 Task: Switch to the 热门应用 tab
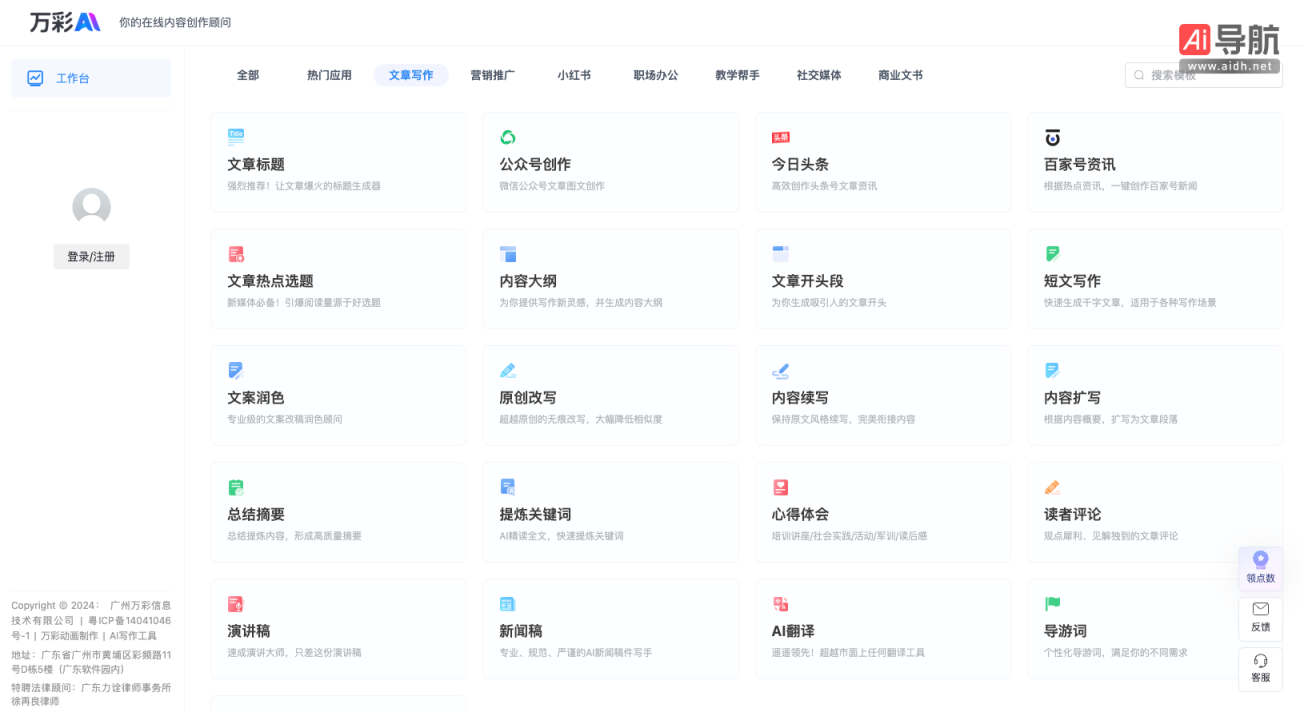coord(329,75)
